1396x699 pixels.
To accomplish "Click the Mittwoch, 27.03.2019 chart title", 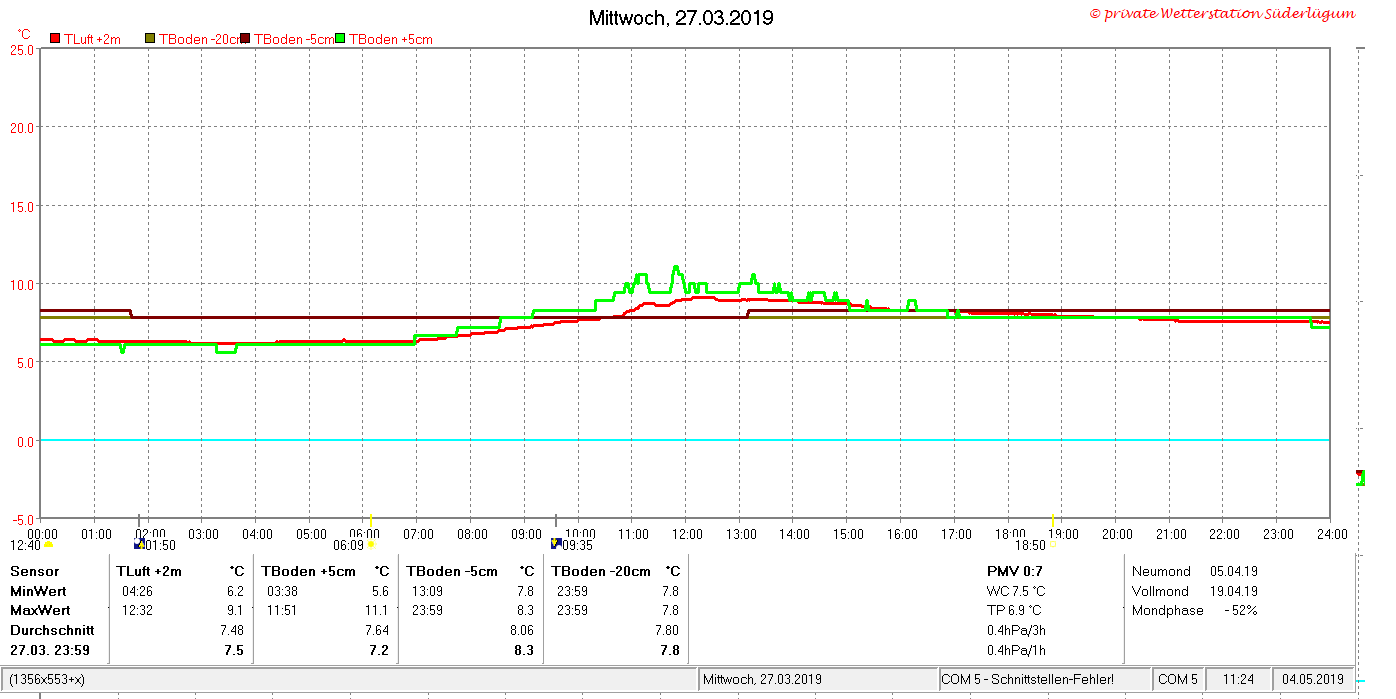I will pyautogui.click(x=681, y=18).
